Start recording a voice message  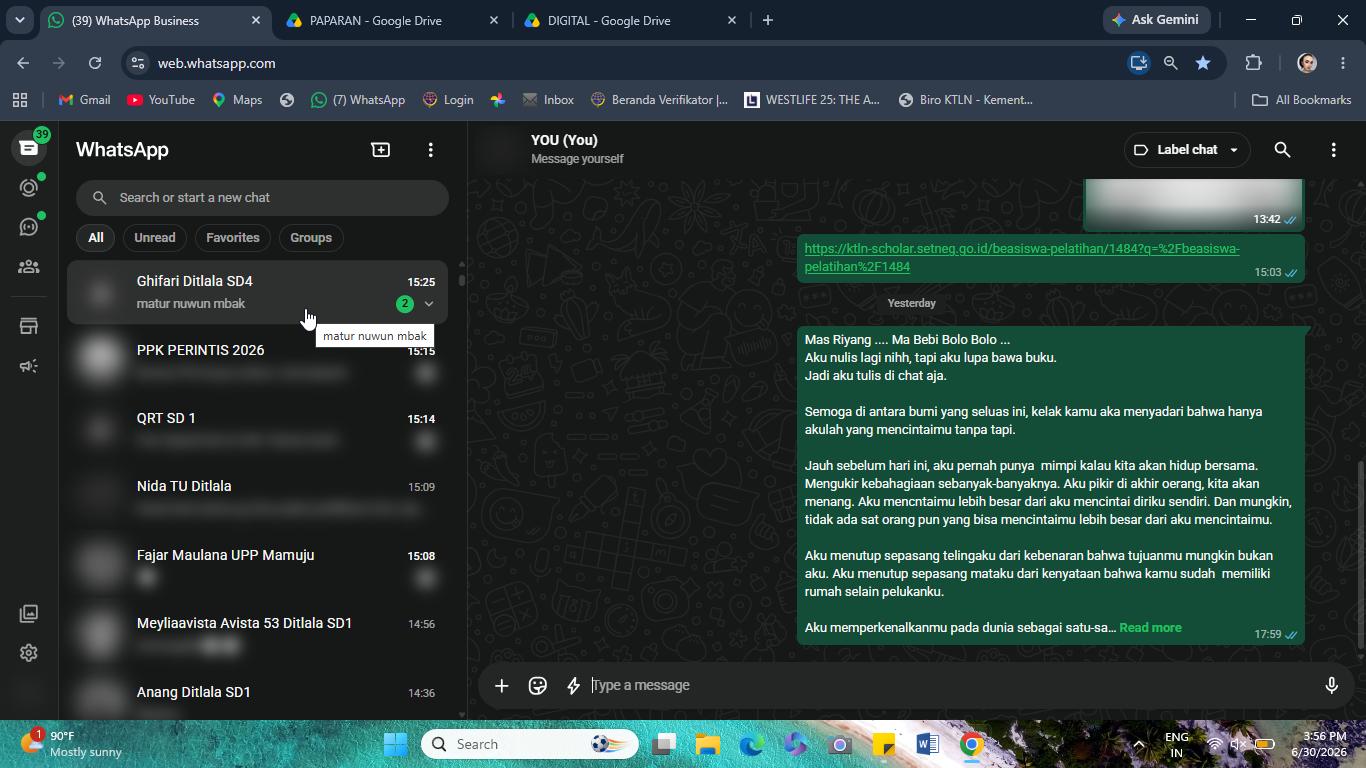pos(1331,685)
